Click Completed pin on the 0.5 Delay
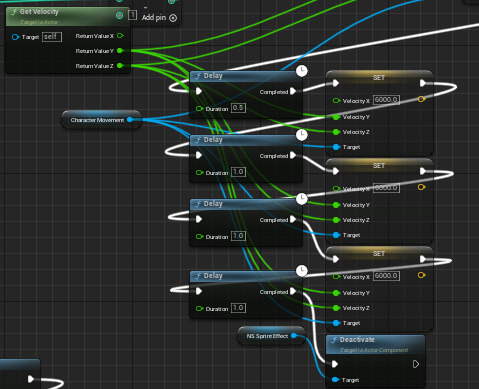Image resolution: width=479 pixels, height=389 pixels. coord(293,91)
